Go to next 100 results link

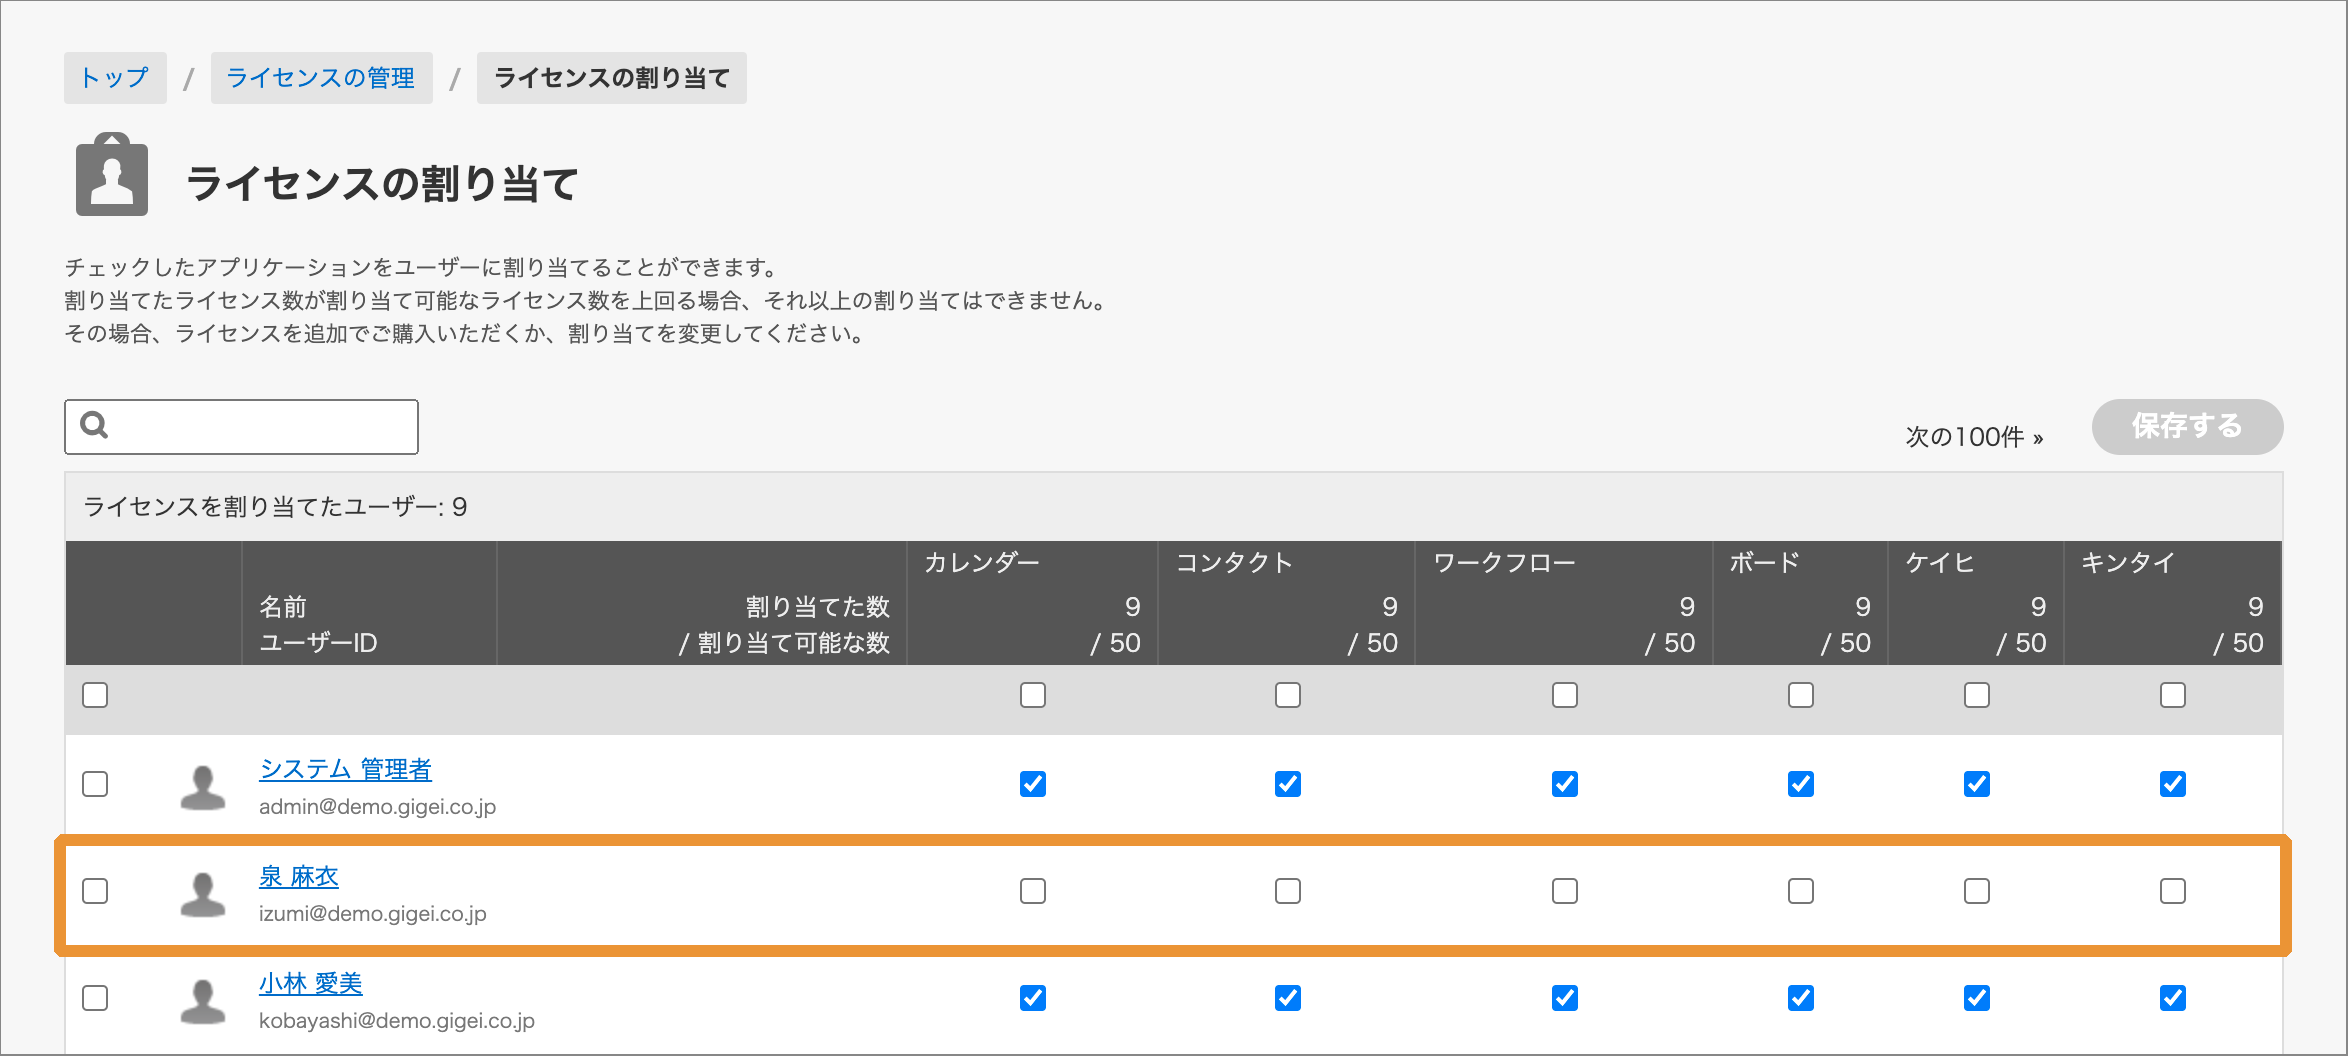coord(1974,437)
